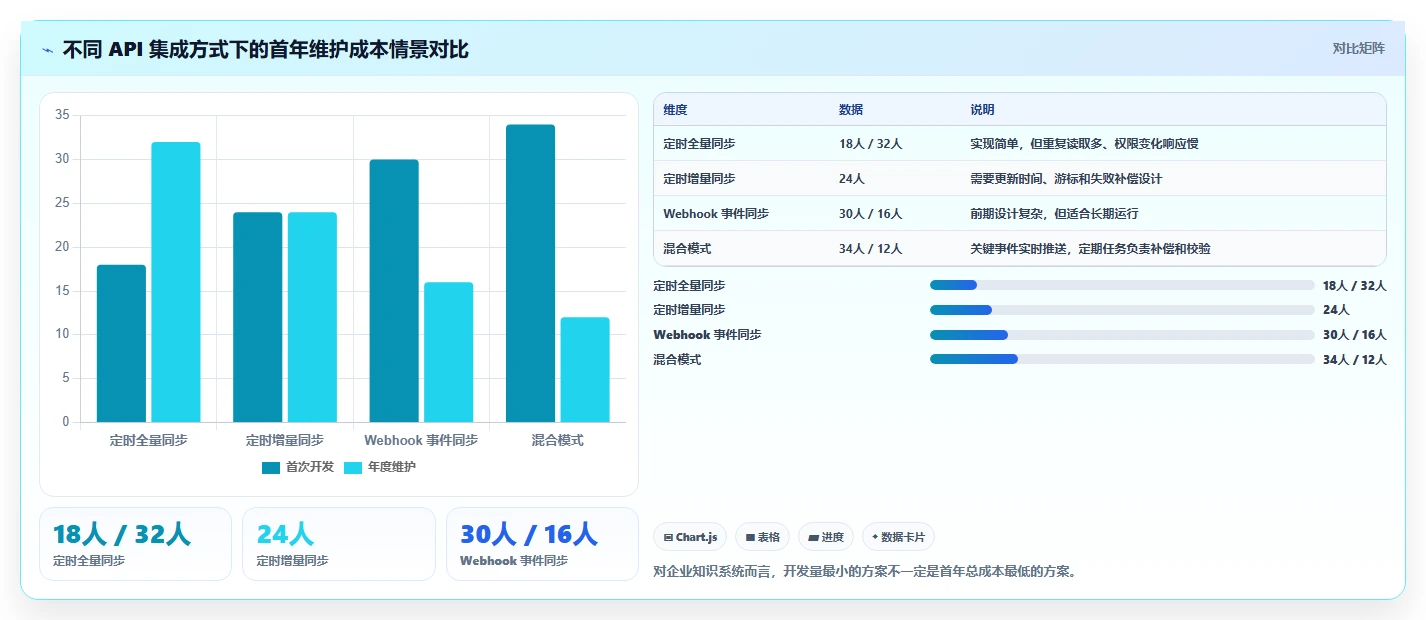Screen dimensions: 1426x620
Task: Click the 30人 / 16人 table cell
Action: pos(871,214)
